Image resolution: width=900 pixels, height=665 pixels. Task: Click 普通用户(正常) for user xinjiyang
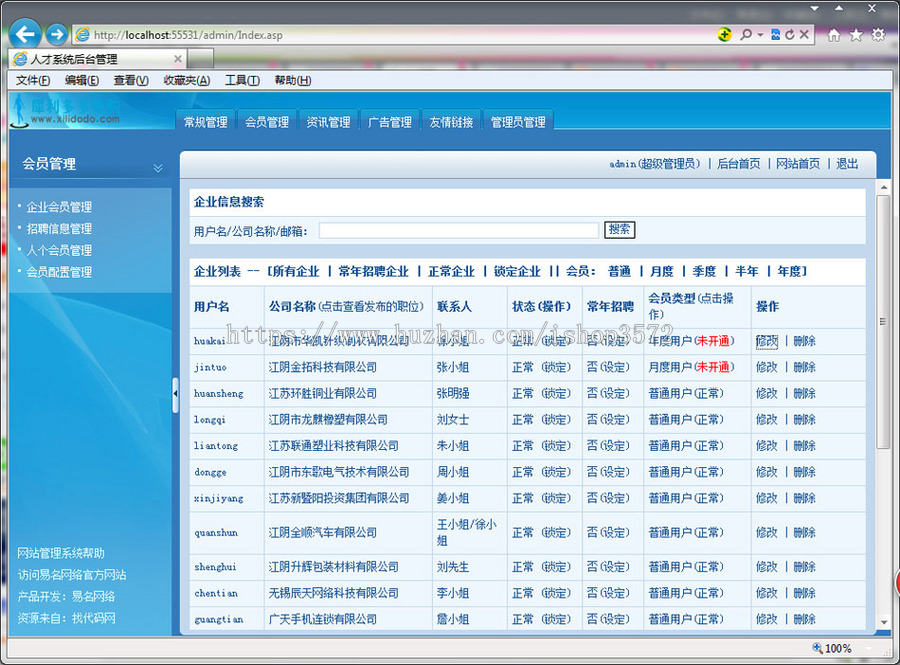click(x=686, y=499)
